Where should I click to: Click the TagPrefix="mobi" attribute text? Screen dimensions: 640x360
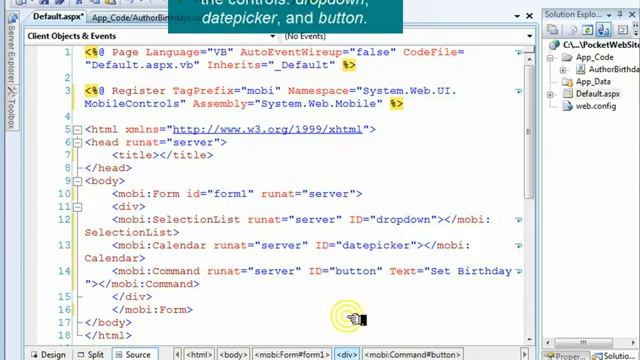click(x=227, y=91)
